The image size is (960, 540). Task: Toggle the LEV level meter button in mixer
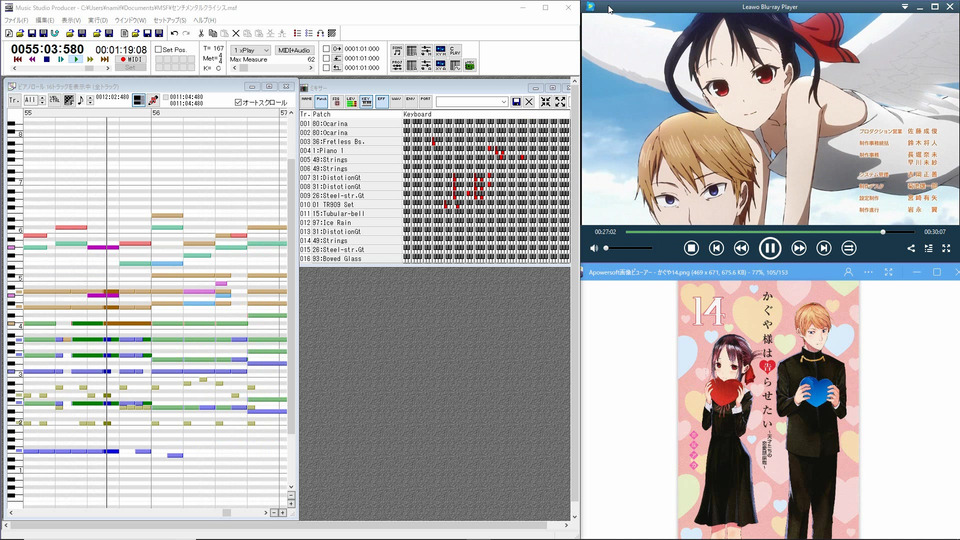351,101
